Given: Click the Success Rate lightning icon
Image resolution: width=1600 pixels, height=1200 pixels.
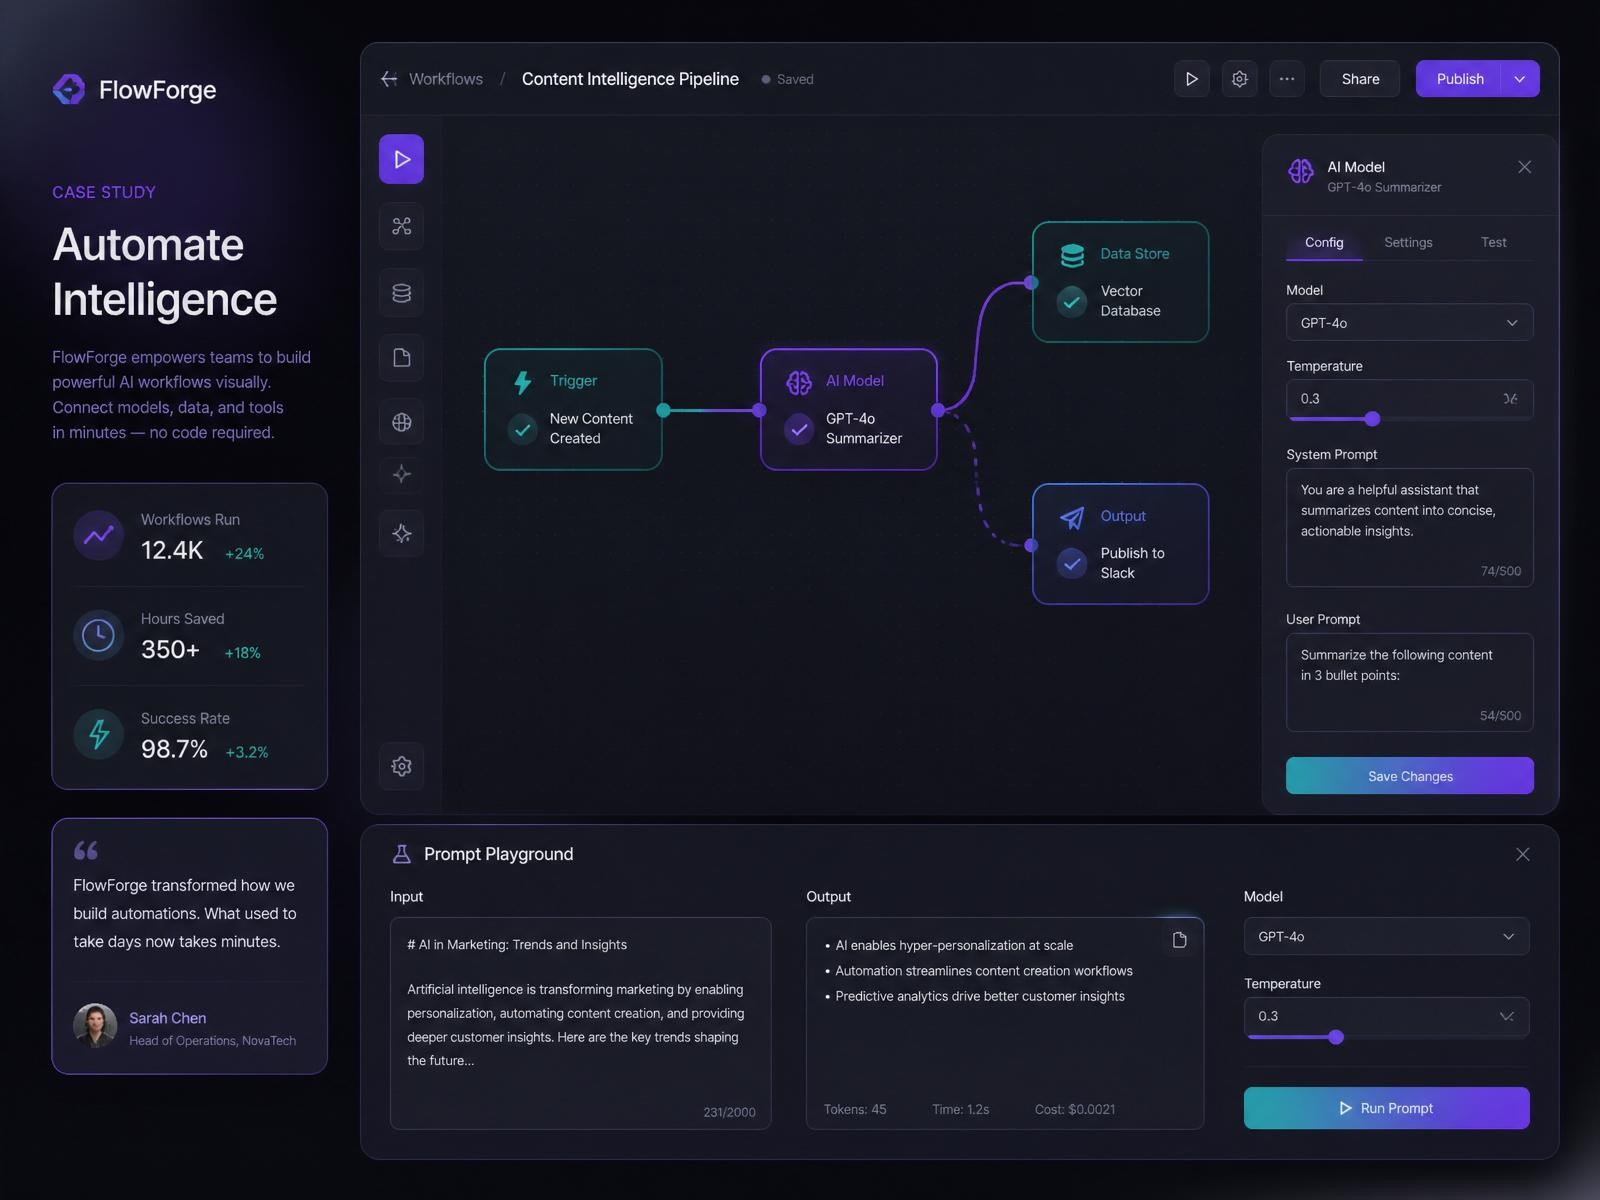Looking at the screenshot, I should (98, 734).
